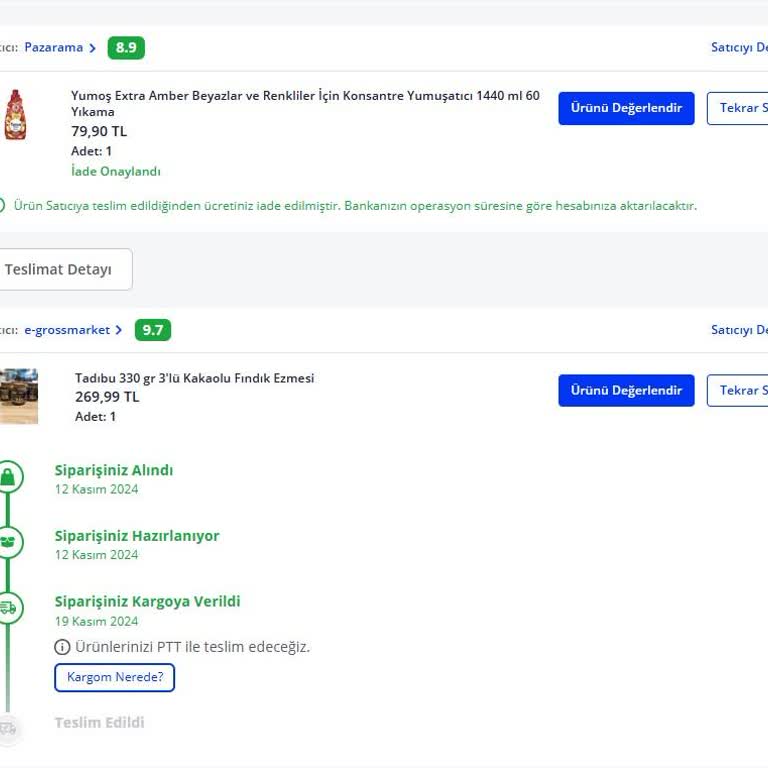Track shipment with Kargom Nerede button
The height and width of the screenshot is (768, 768).
coord(114,677)
